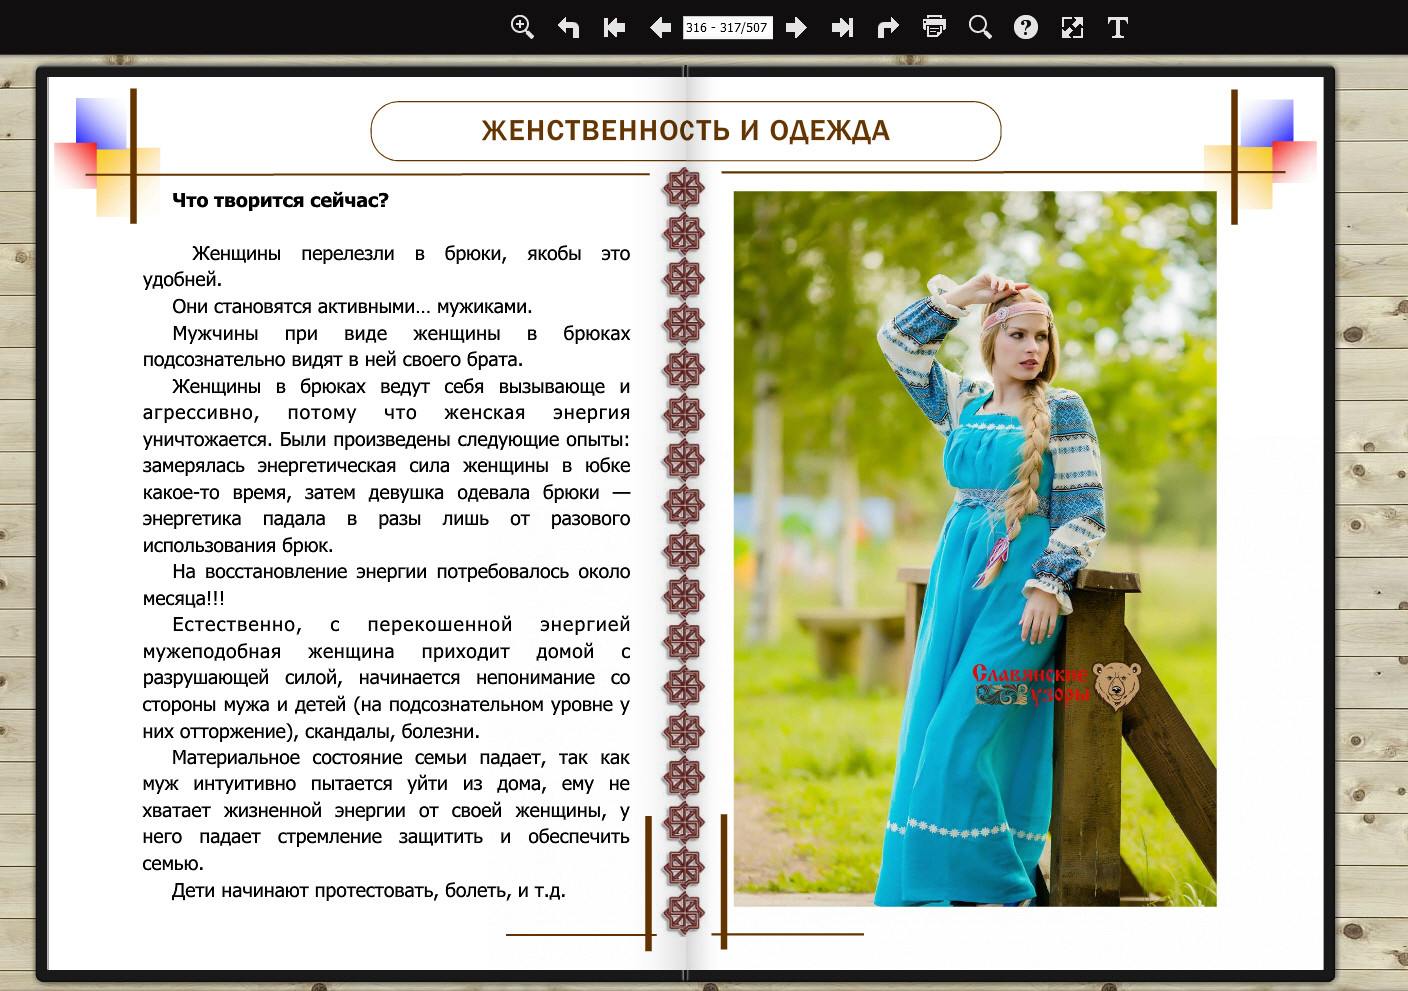Image resolution: width=1408 pixels, height=991 pixels.
Task: Open the help question mark icon
Action: pyautogui.click(x=1026, y=27)
